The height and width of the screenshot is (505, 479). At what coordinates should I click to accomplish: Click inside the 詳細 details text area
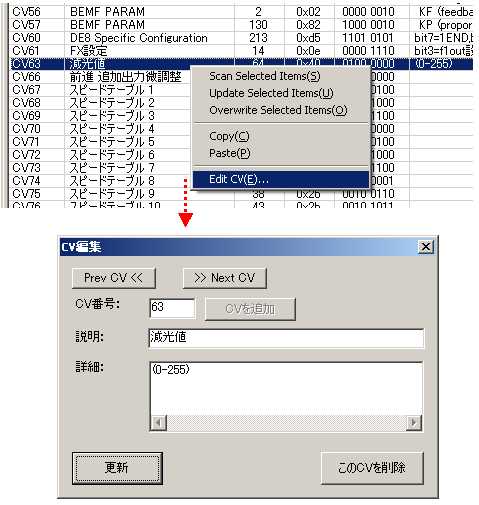(x=286, y=388)
